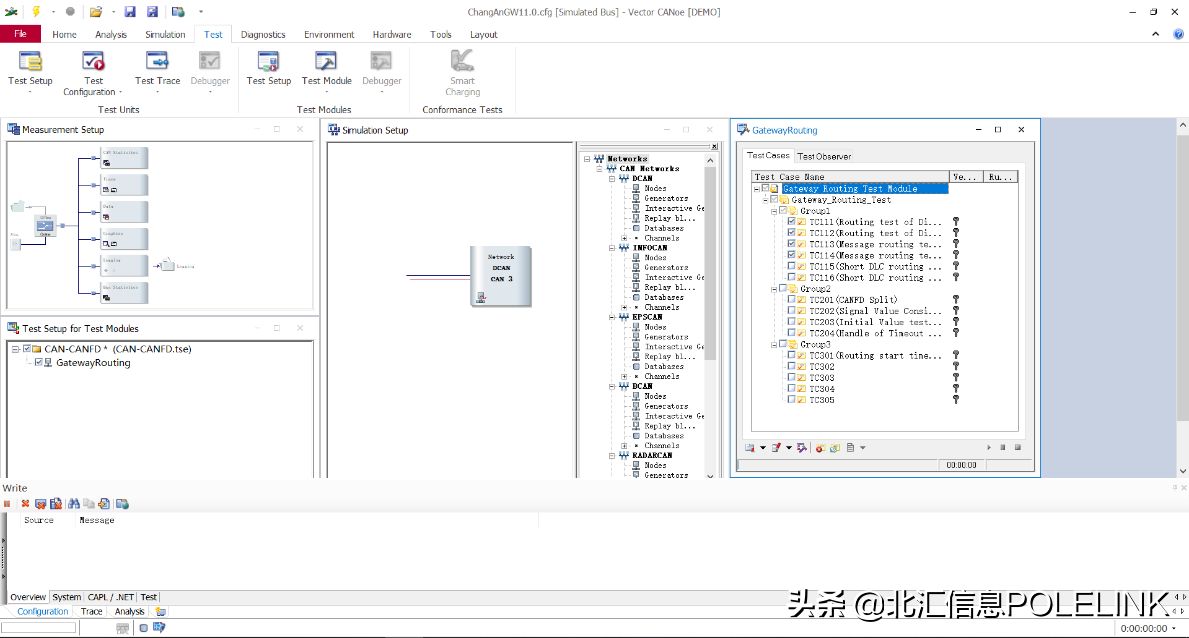Open the Test Trace ribbon button
The width and height of the screenshot is (1189, 638).
click(158, 73)
